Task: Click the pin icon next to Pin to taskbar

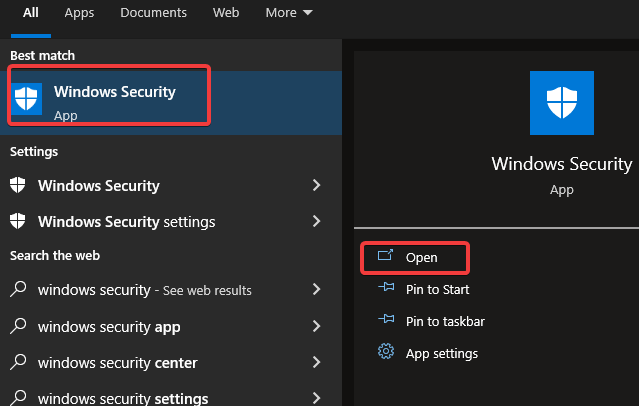Action: point(386,319)
